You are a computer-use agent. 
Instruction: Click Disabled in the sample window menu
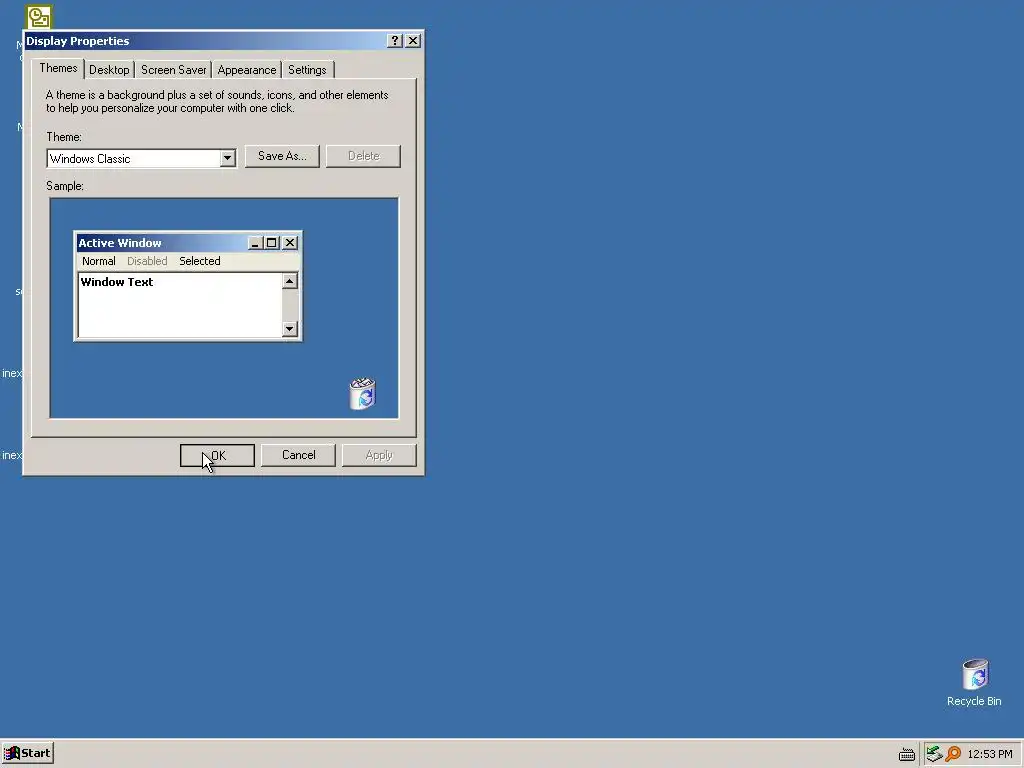point(147,261)
